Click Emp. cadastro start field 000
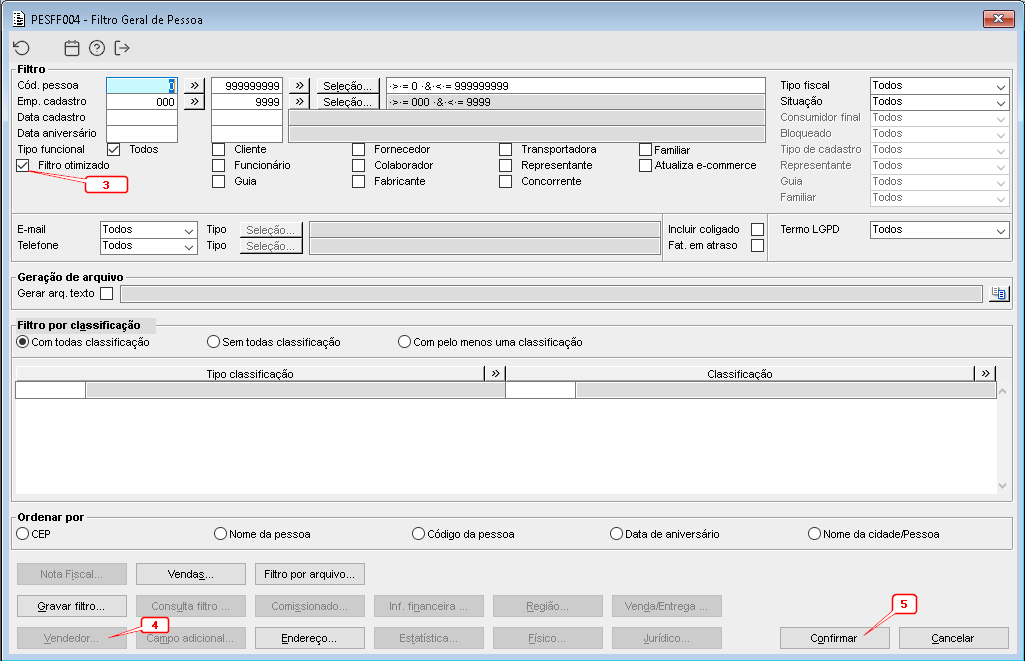1025x661 pixels. pyautogui.click(x=142, y=102)
